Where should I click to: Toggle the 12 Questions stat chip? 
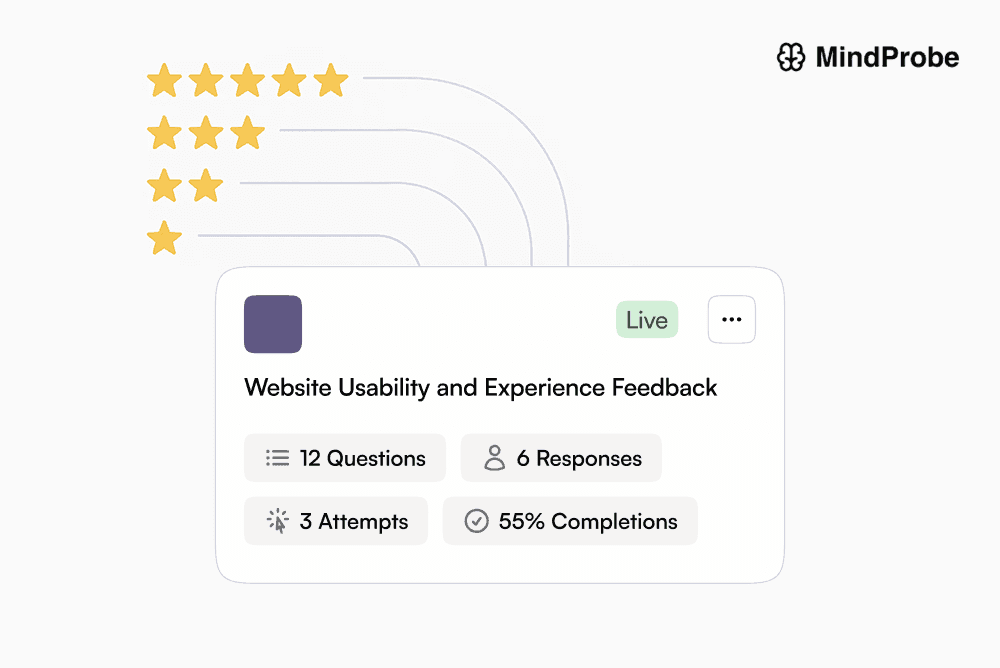[344, 457]
